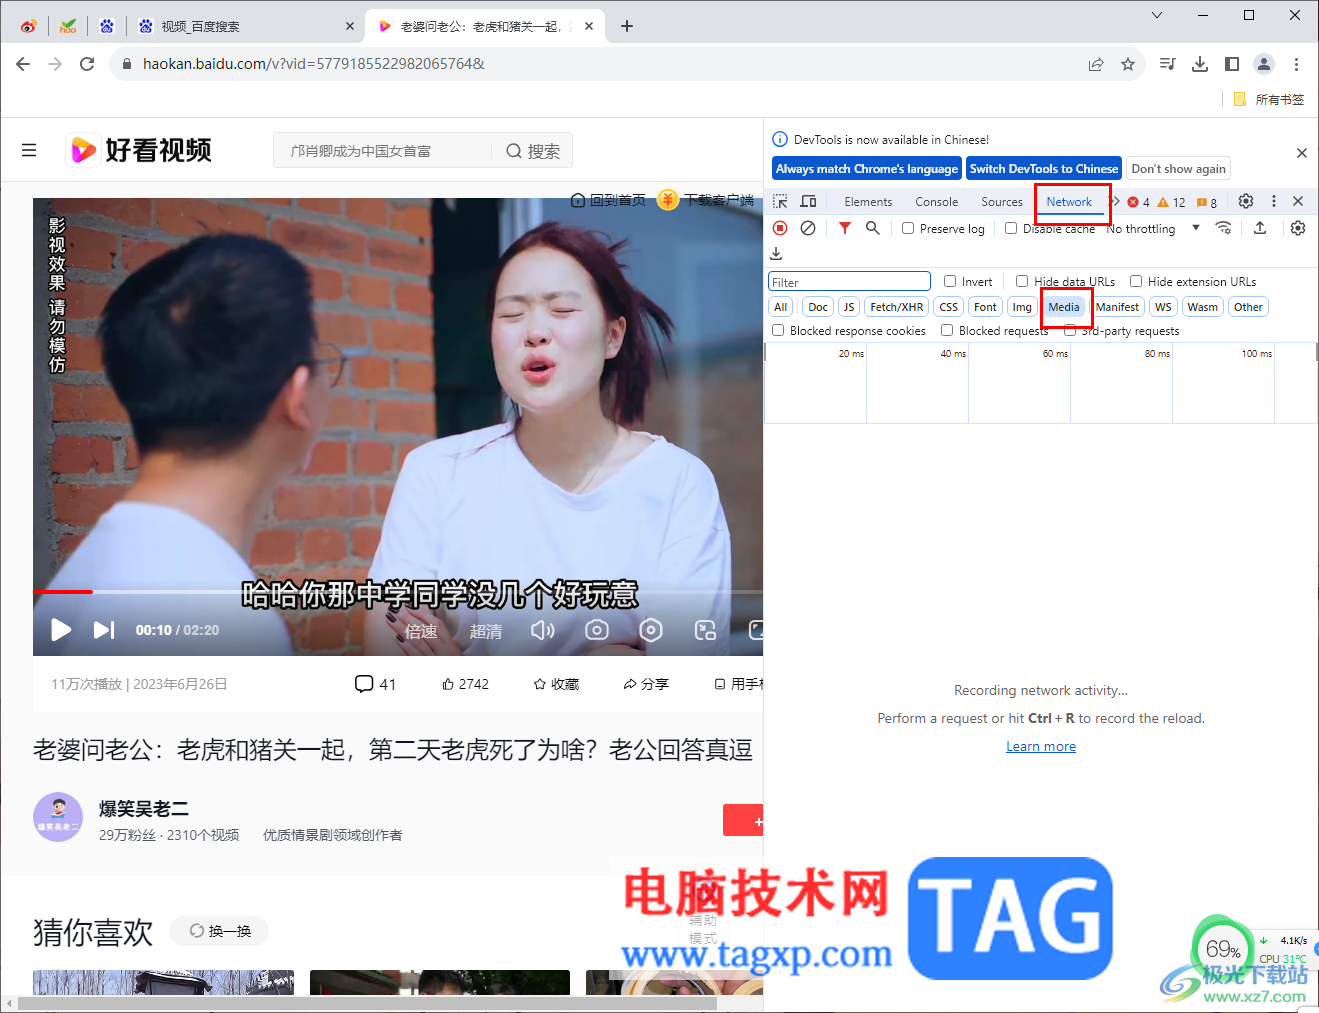1319x1013 pixels.
Task: Open the hamburger menu on 好看视频
Action: point(29,150)
